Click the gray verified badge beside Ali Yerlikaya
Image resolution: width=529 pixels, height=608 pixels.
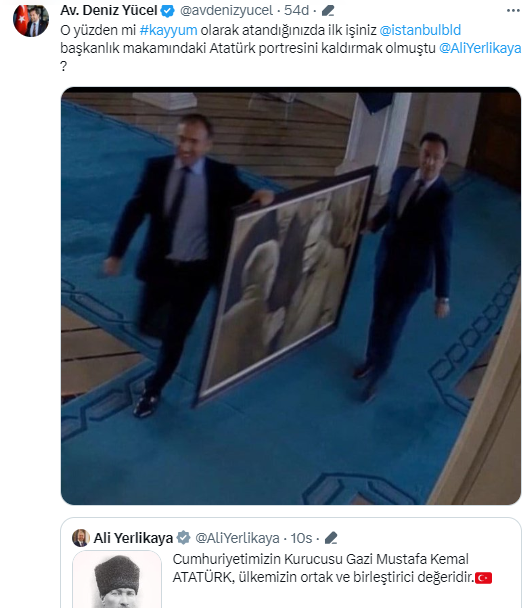coord(183,538)
